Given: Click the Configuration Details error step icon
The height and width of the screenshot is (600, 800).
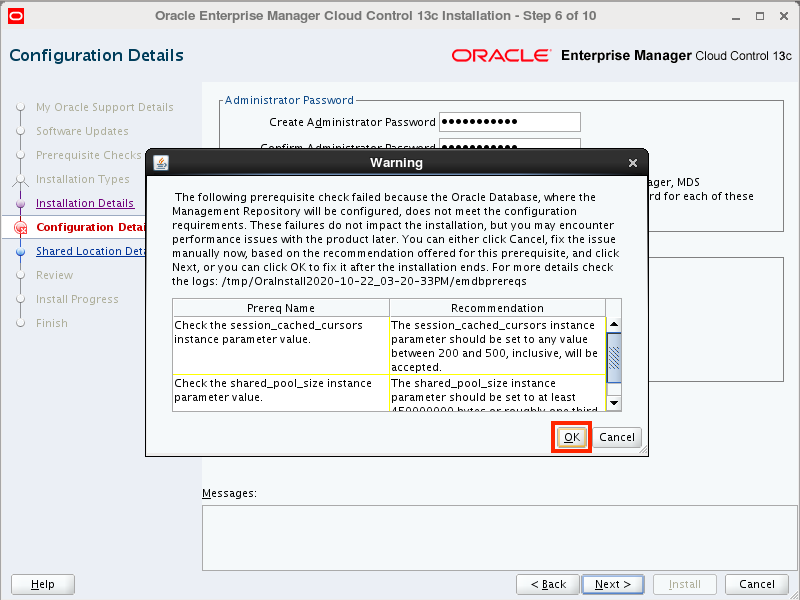Looking at the screenshot, I should (x=21, y=228).
